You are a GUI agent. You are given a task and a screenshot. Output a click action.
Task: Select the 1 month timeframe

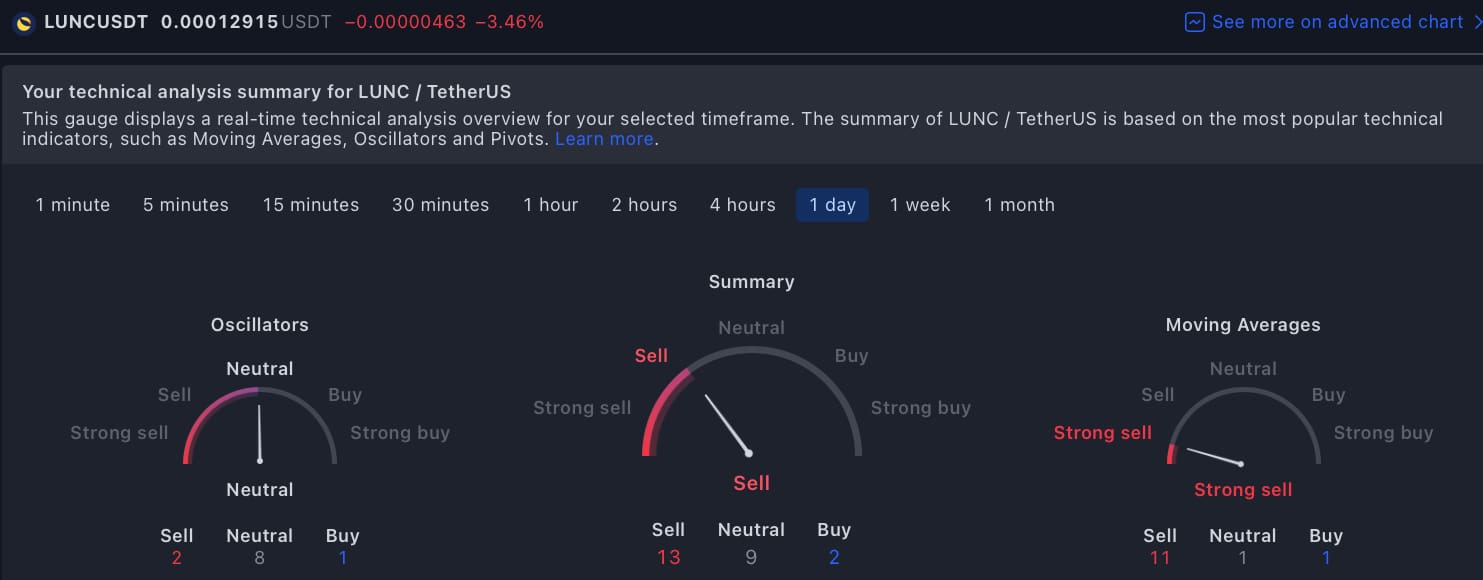(x=1019, y=204)
